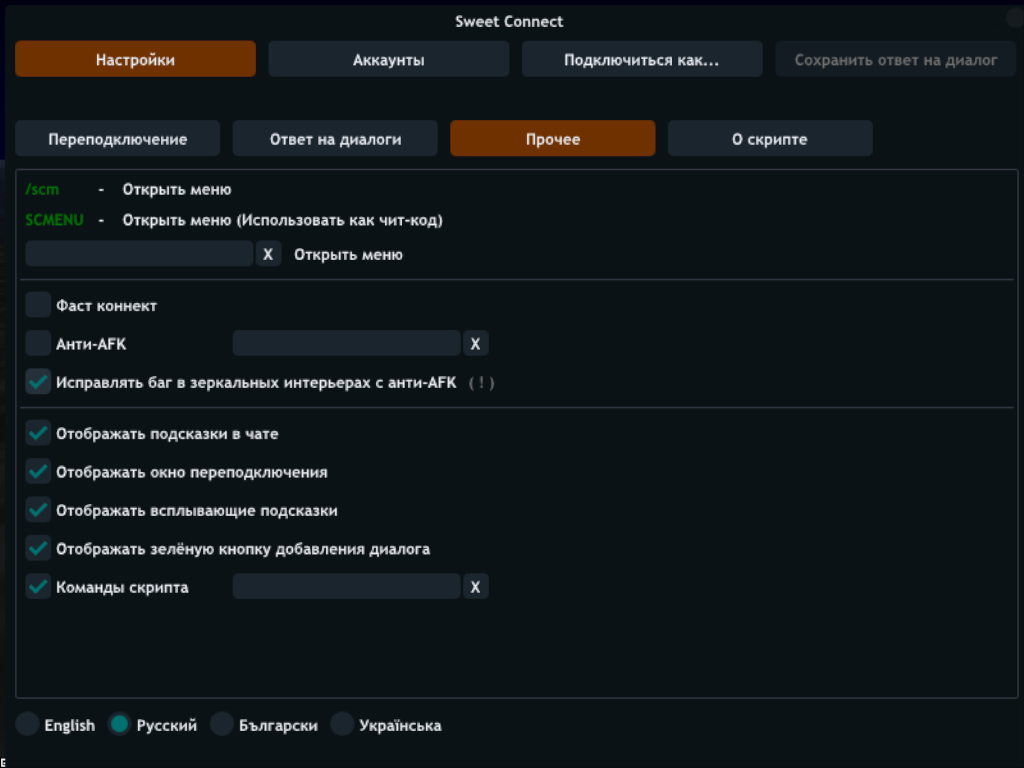Clear the Anti-AFK hotkey with X

[475, 344]
